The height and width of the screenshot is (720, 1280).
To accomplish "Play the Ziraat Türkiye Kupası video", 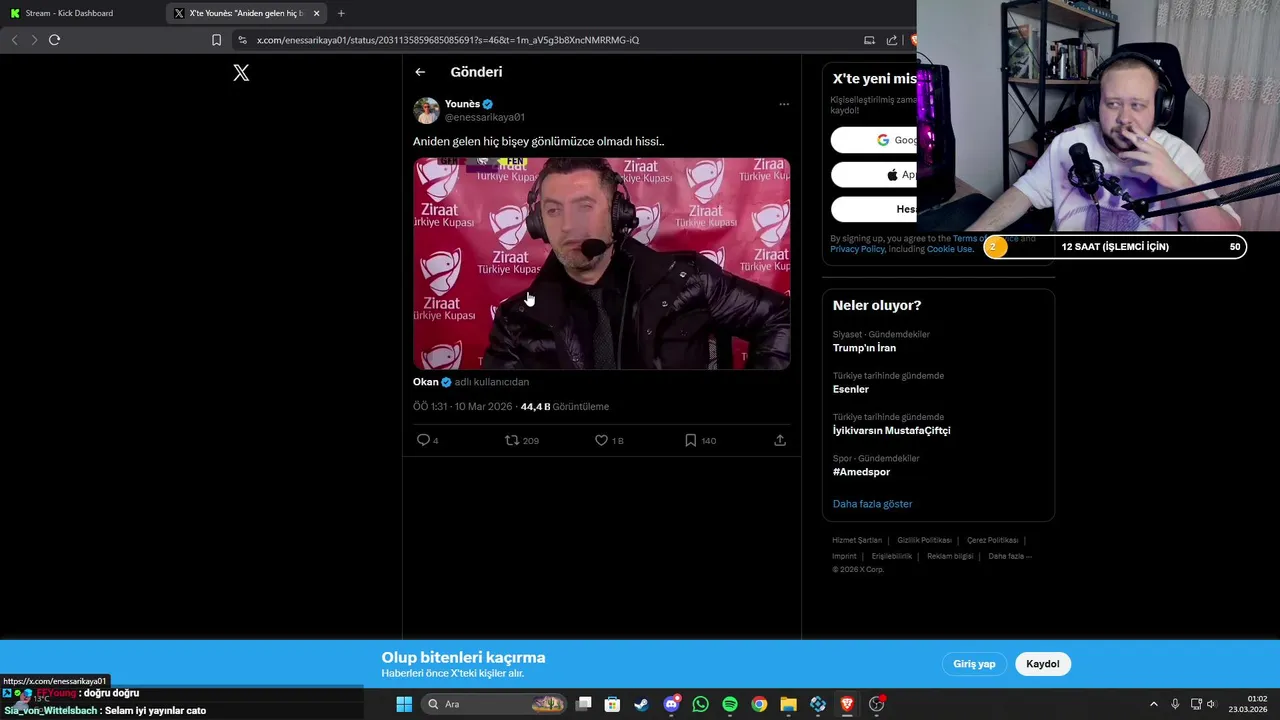I will click(601, 263).
